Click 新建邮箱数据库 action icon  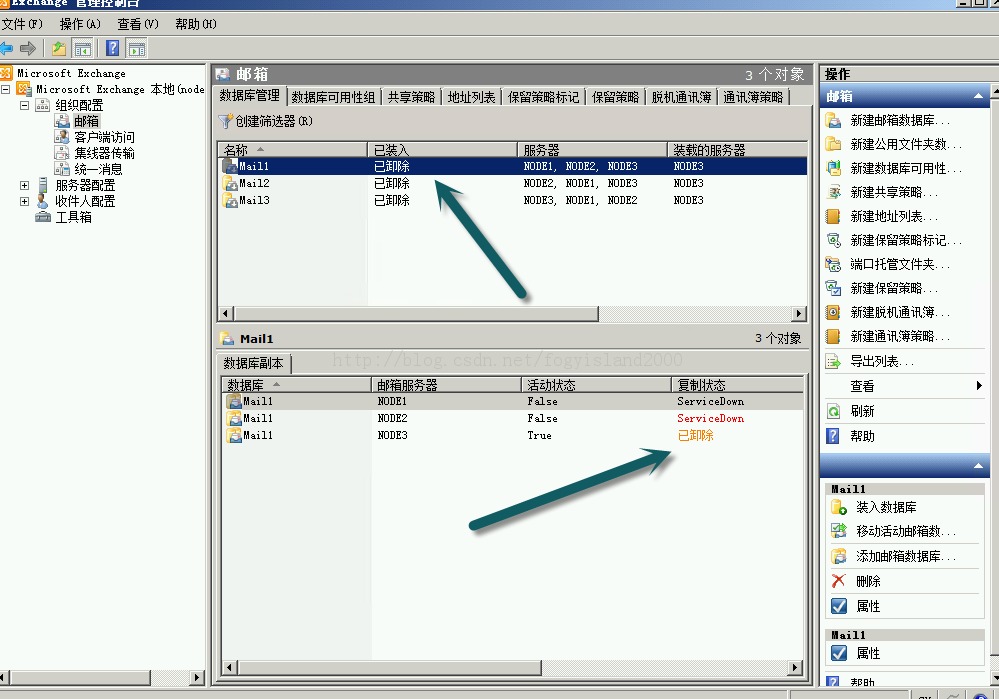pyautogui.click(x=833, y=120)
